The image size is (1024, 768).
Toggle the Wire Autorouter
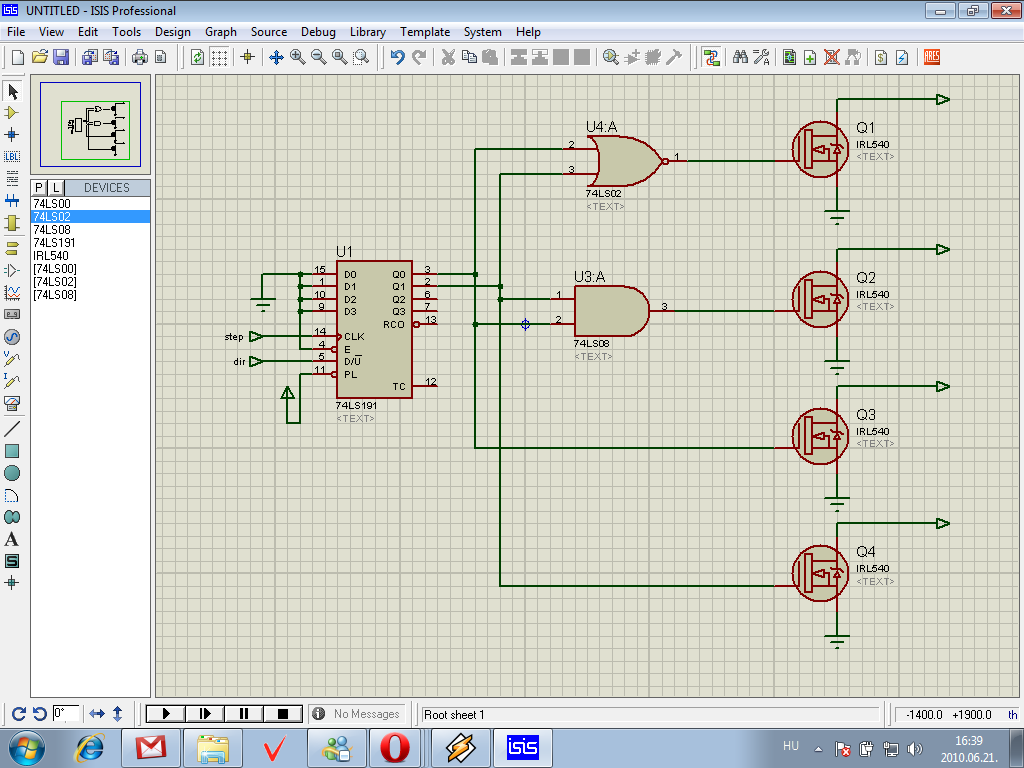(711, 57)
